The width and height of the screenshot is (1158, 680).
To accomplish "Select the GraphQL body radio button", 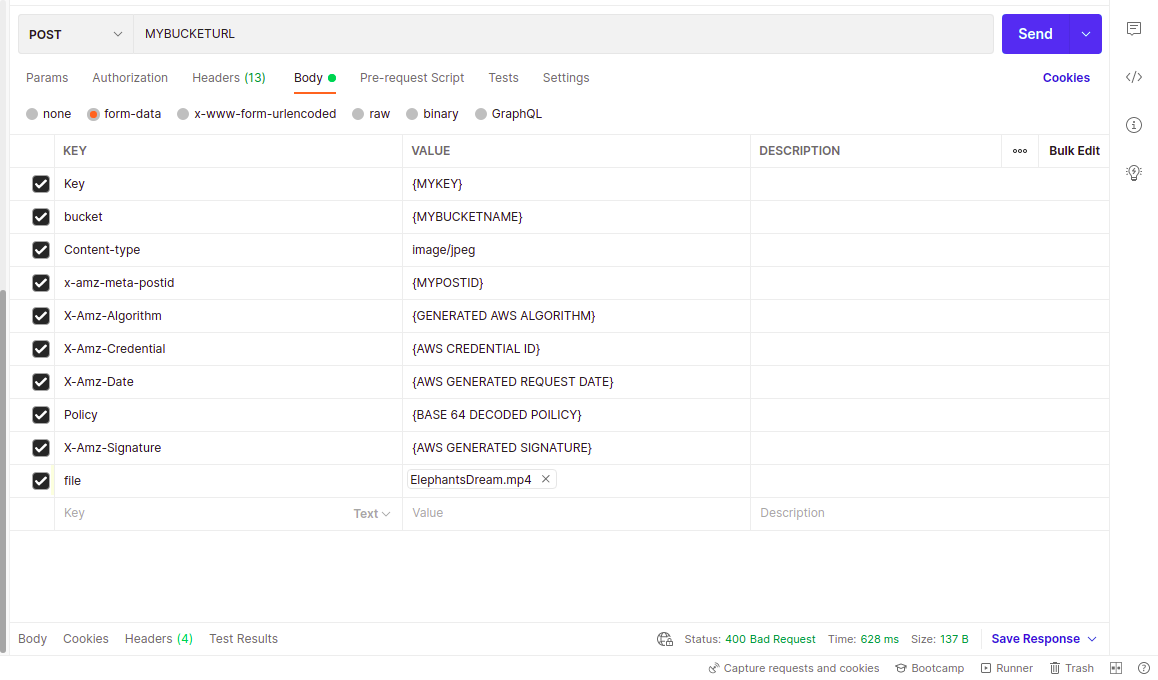I will tap(481, 114).
